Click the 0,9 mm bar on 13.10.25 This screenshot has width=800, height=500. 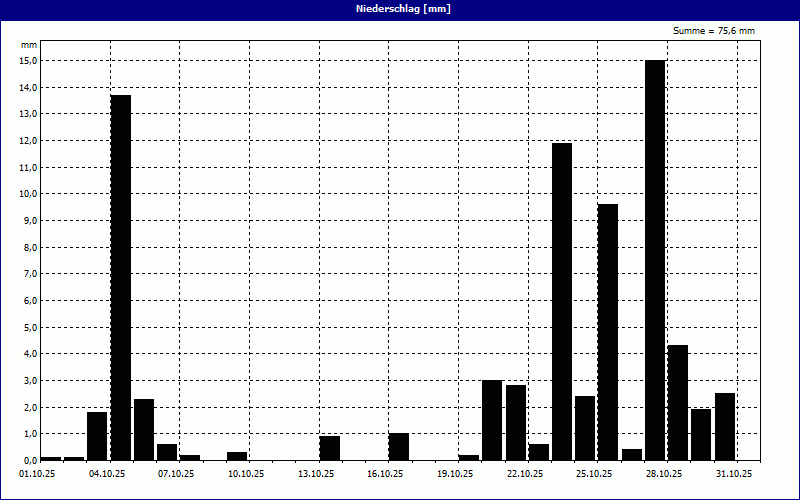pos(330,448)
